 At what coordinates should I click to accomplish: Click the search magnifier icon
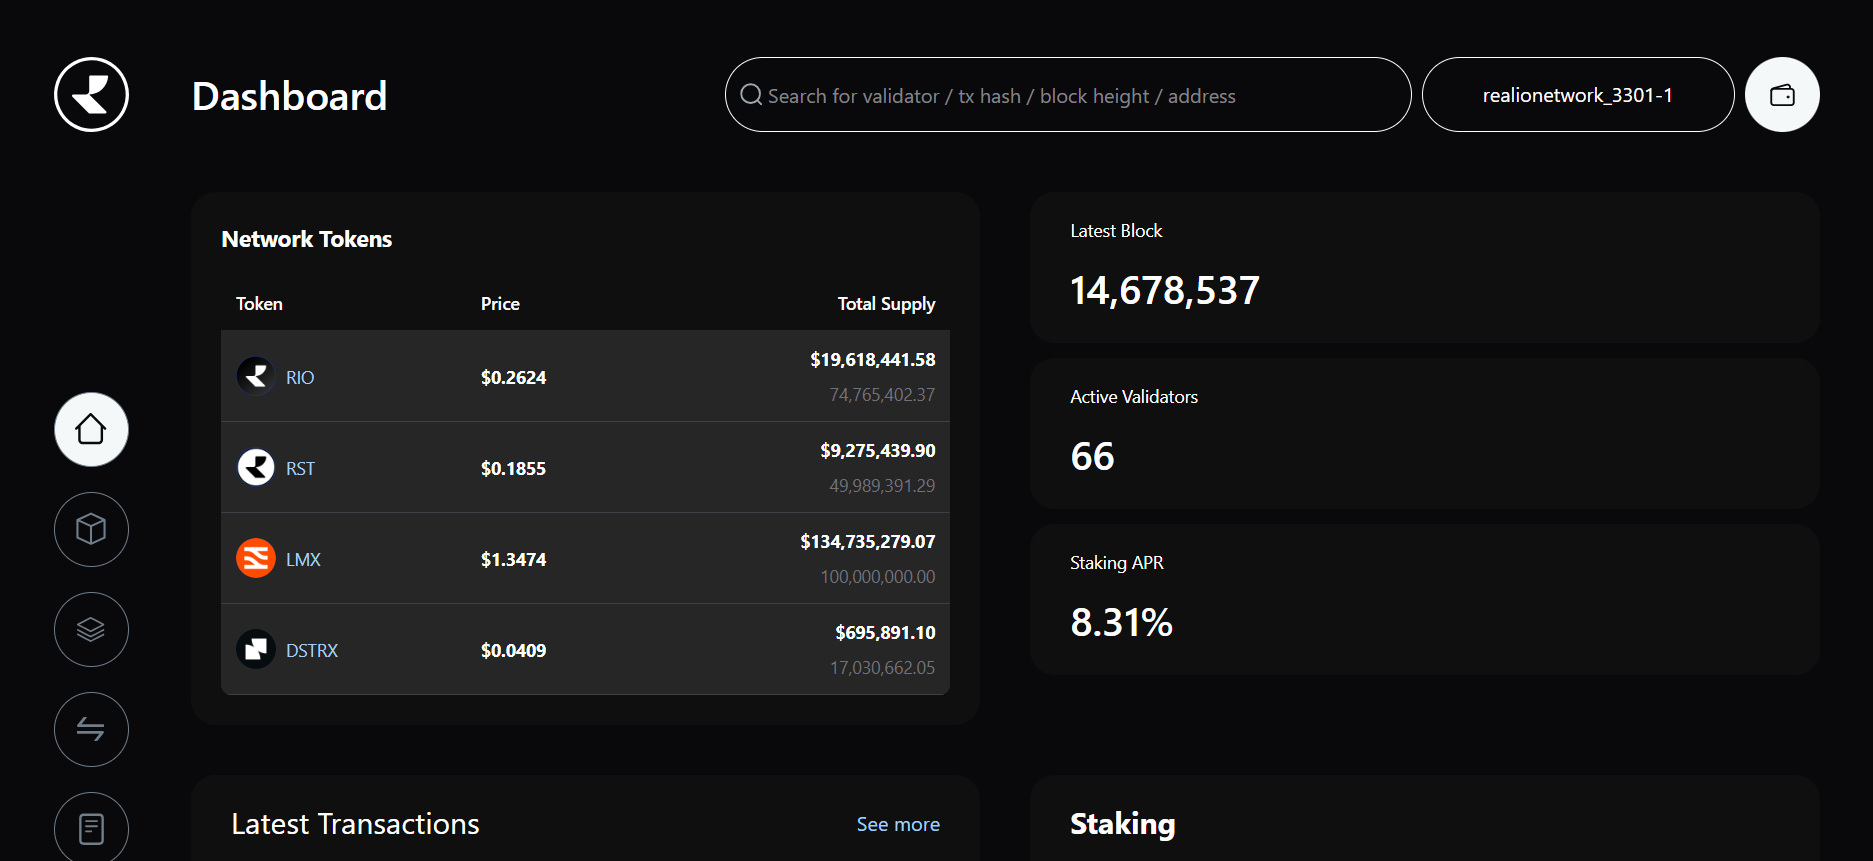[751, 95]
